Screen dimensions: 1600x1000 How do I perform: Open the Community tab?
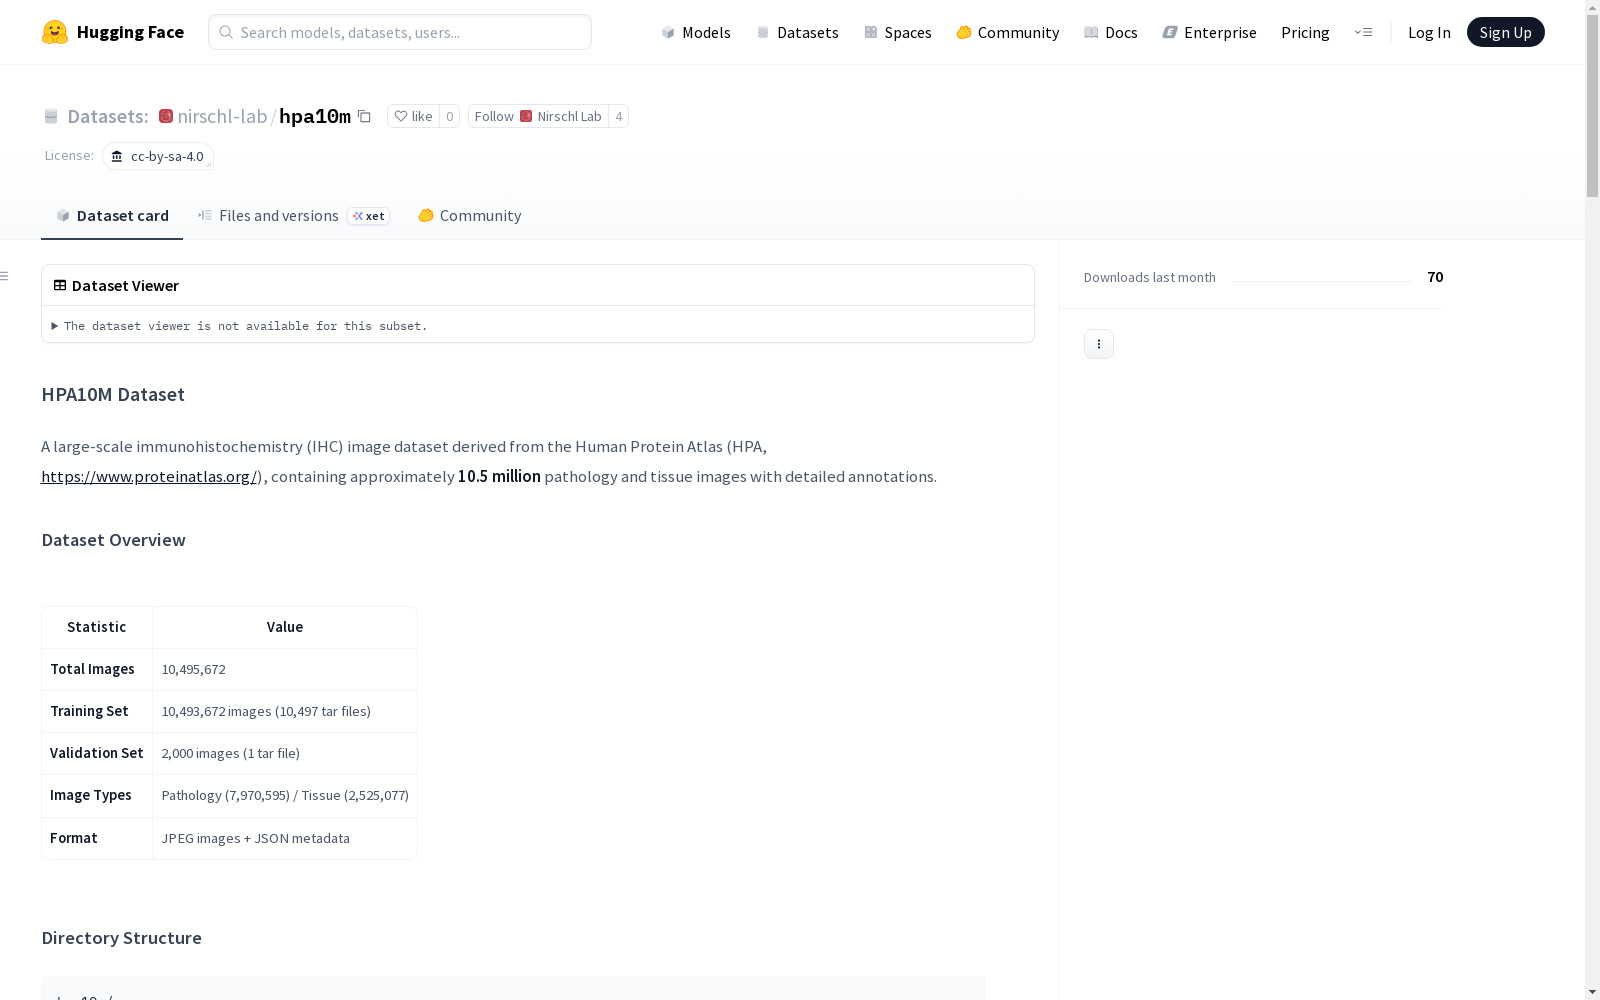pos(469,215)
